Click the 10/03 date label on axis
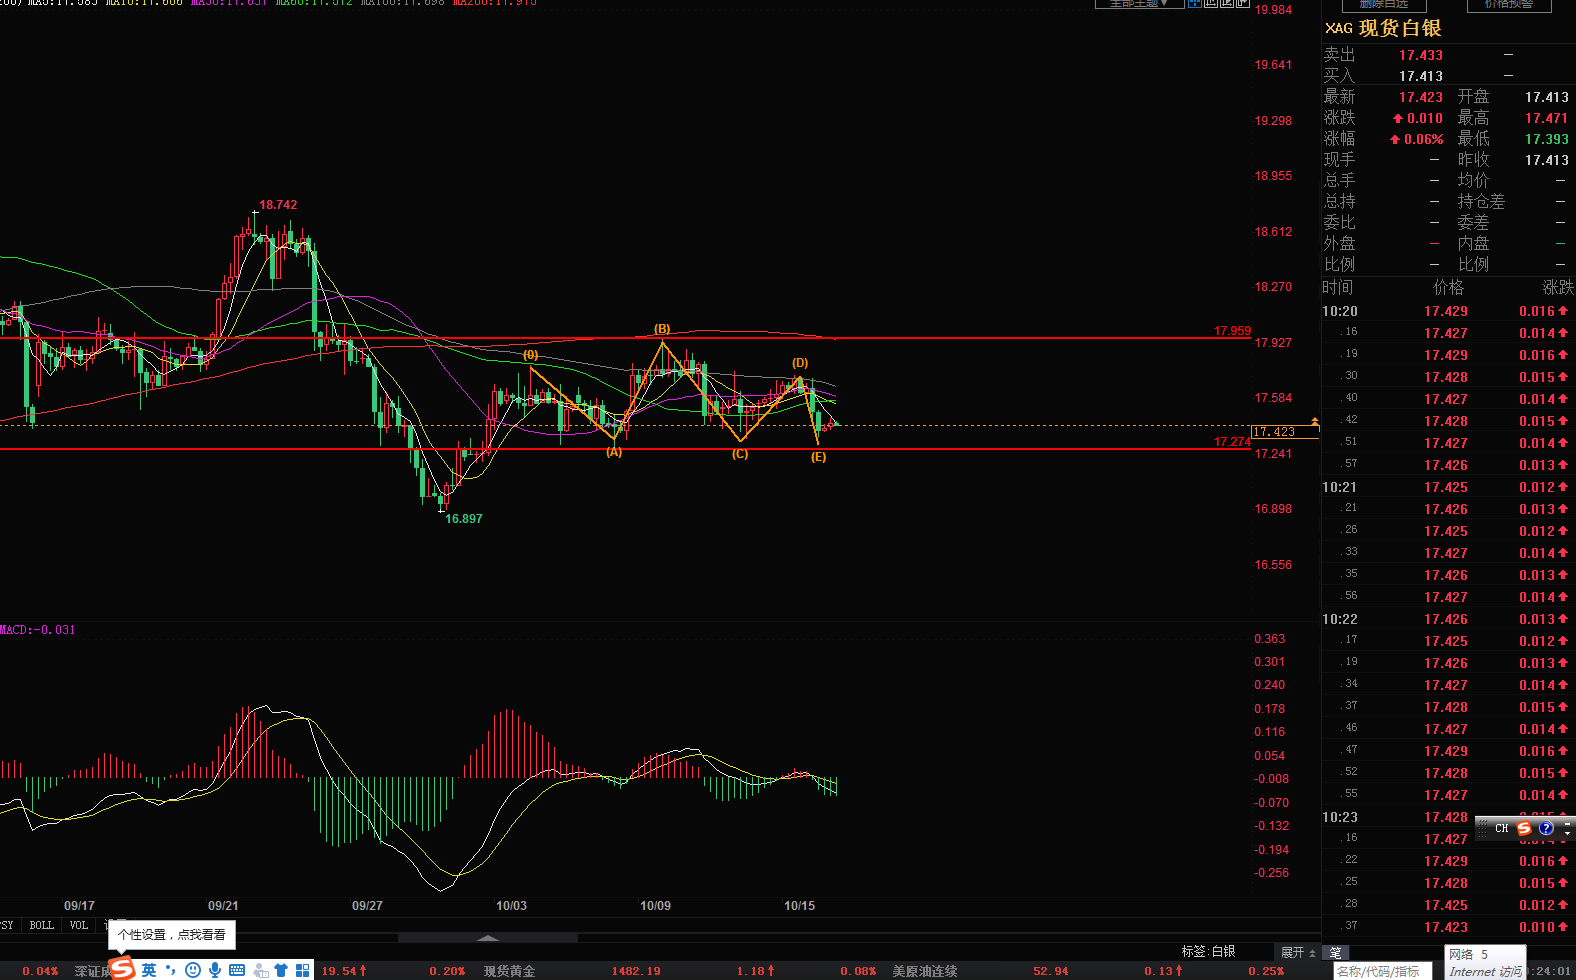The height and width of the screenshot is (980, 1576). coord(511,906)
